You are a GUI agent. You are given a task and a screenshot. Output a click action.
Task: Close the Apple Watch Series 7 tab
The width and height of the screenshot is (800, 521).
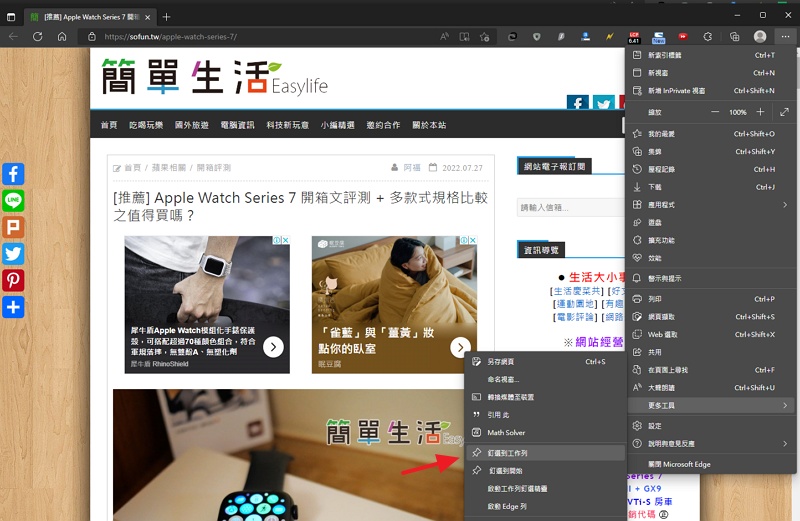pyautogui.click(x=147, y=17)
